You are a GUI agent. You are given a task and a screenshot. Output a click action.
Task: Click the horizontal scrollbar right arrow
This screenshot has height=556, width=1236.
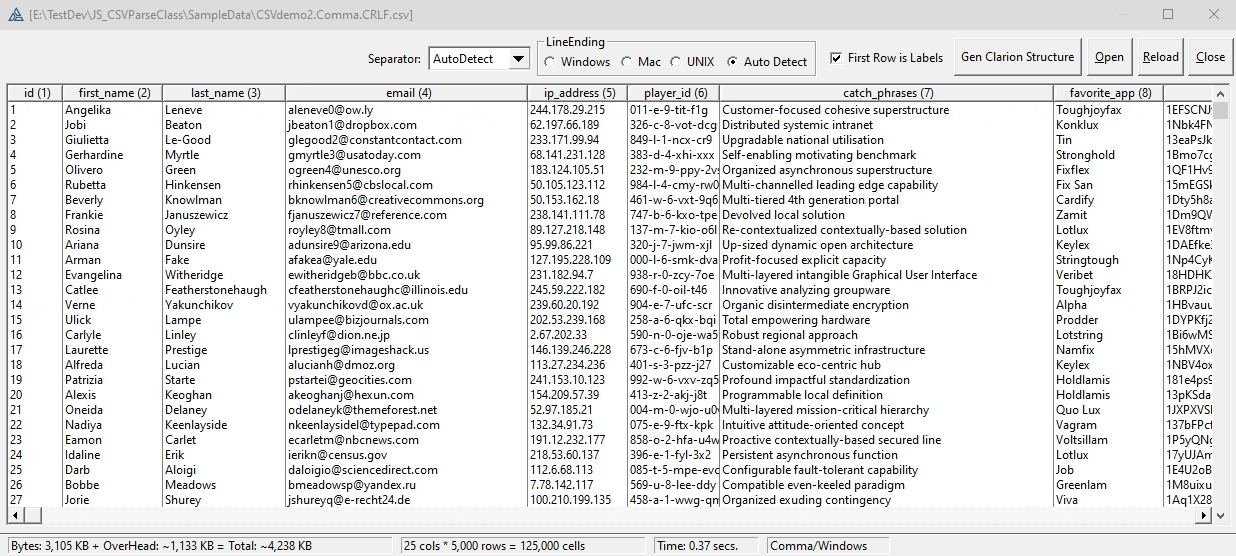pos(1204,515)
